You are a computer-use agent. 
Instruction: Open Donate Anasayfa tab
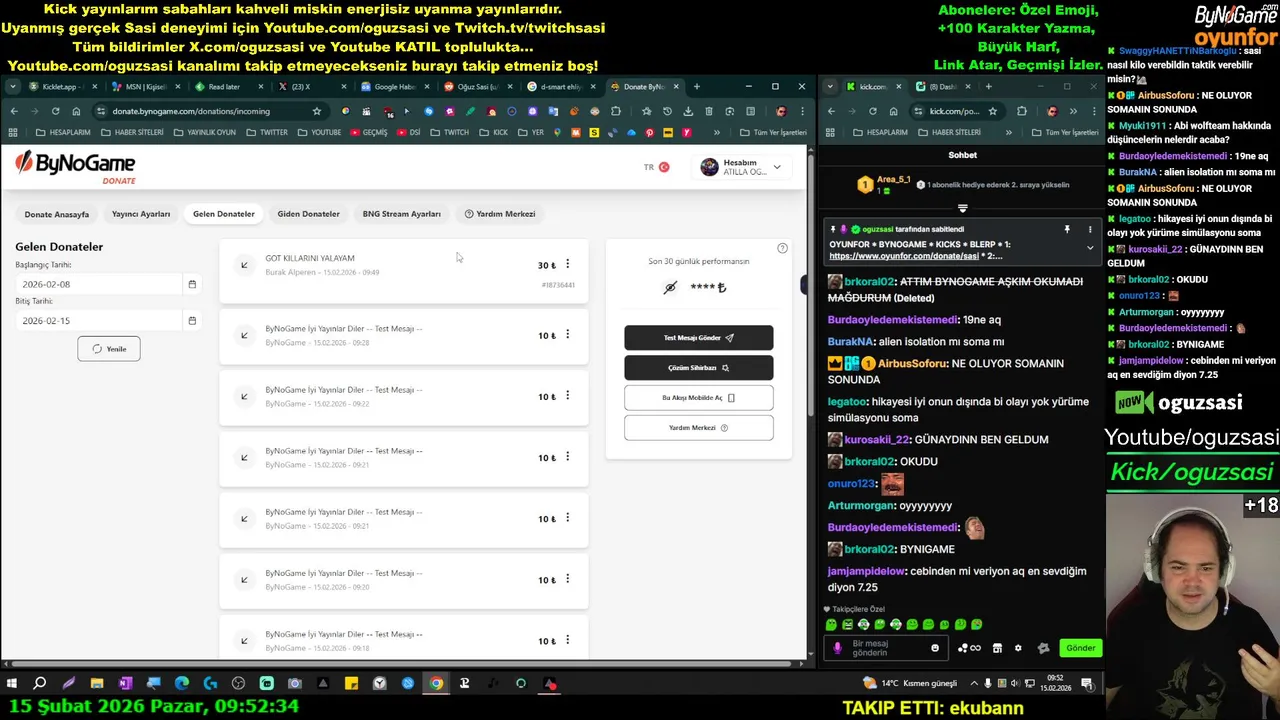click(57, 214)
